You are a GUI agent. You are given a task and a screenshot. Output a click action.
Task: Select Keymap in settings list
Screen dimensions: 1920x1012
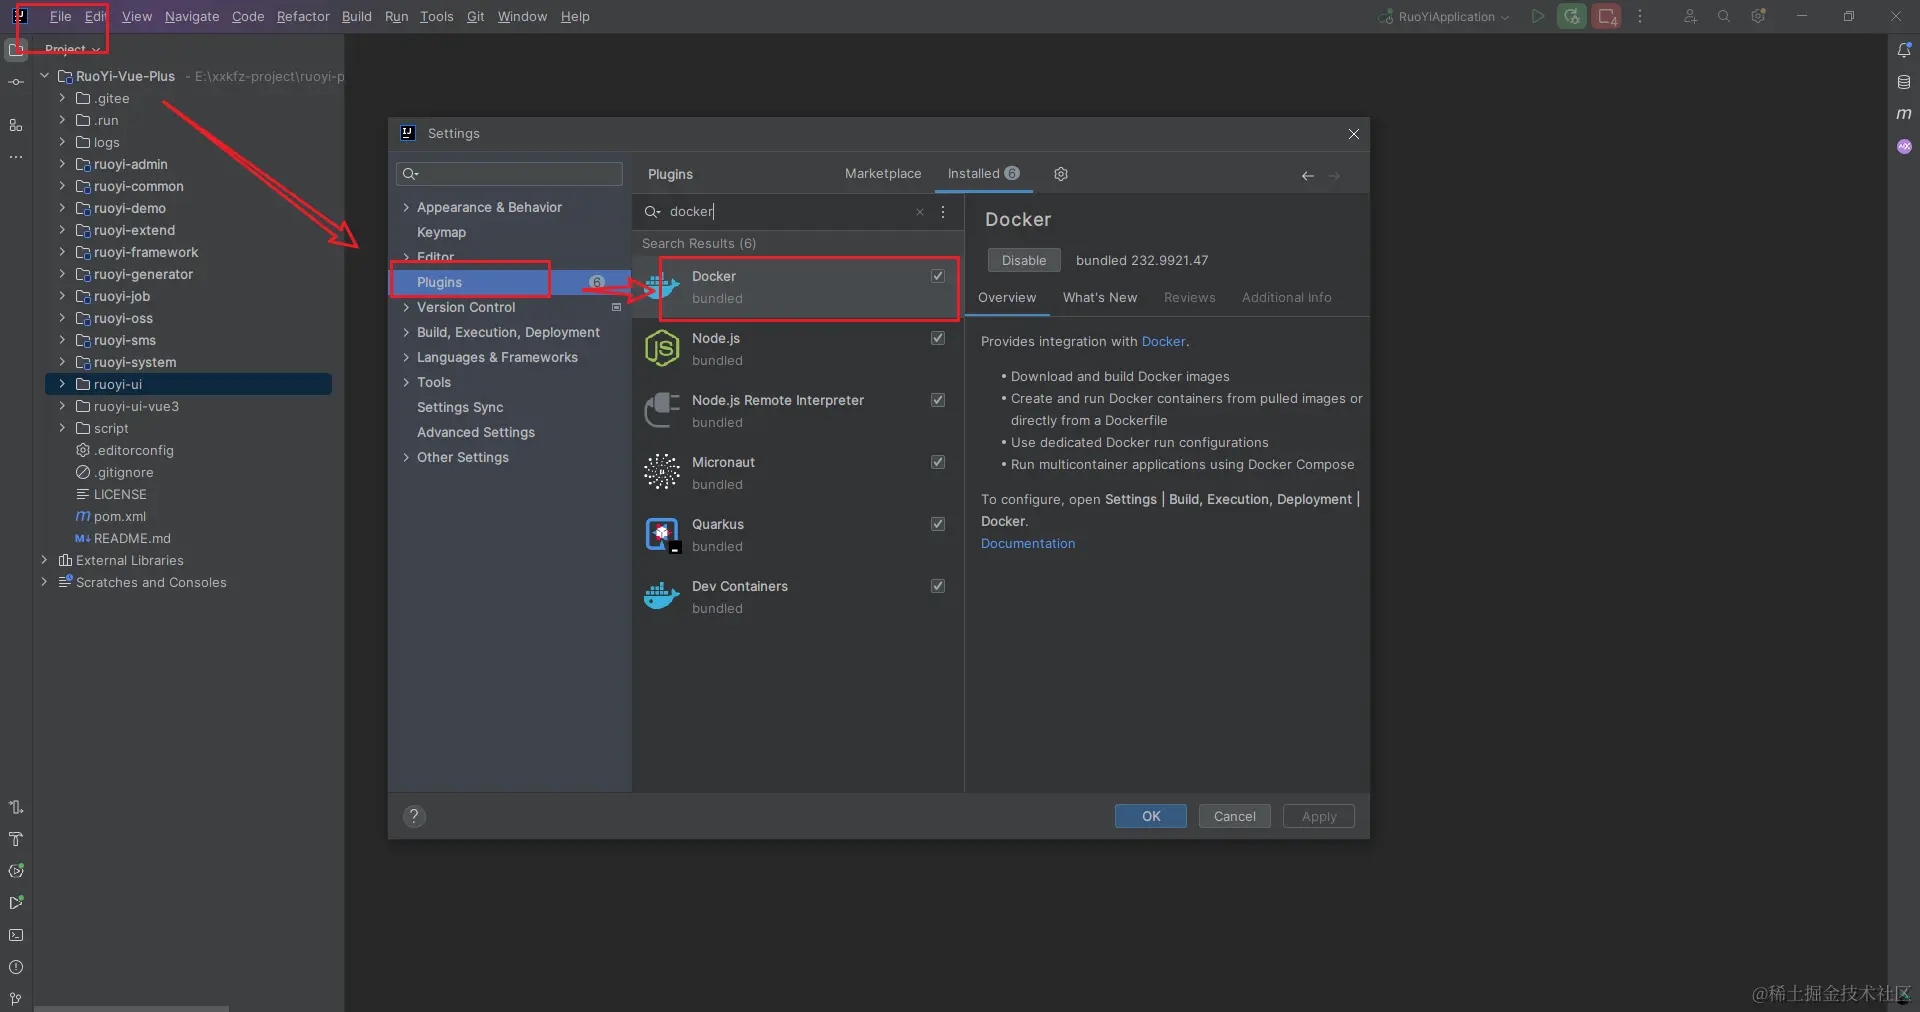(x=441, y=233)
